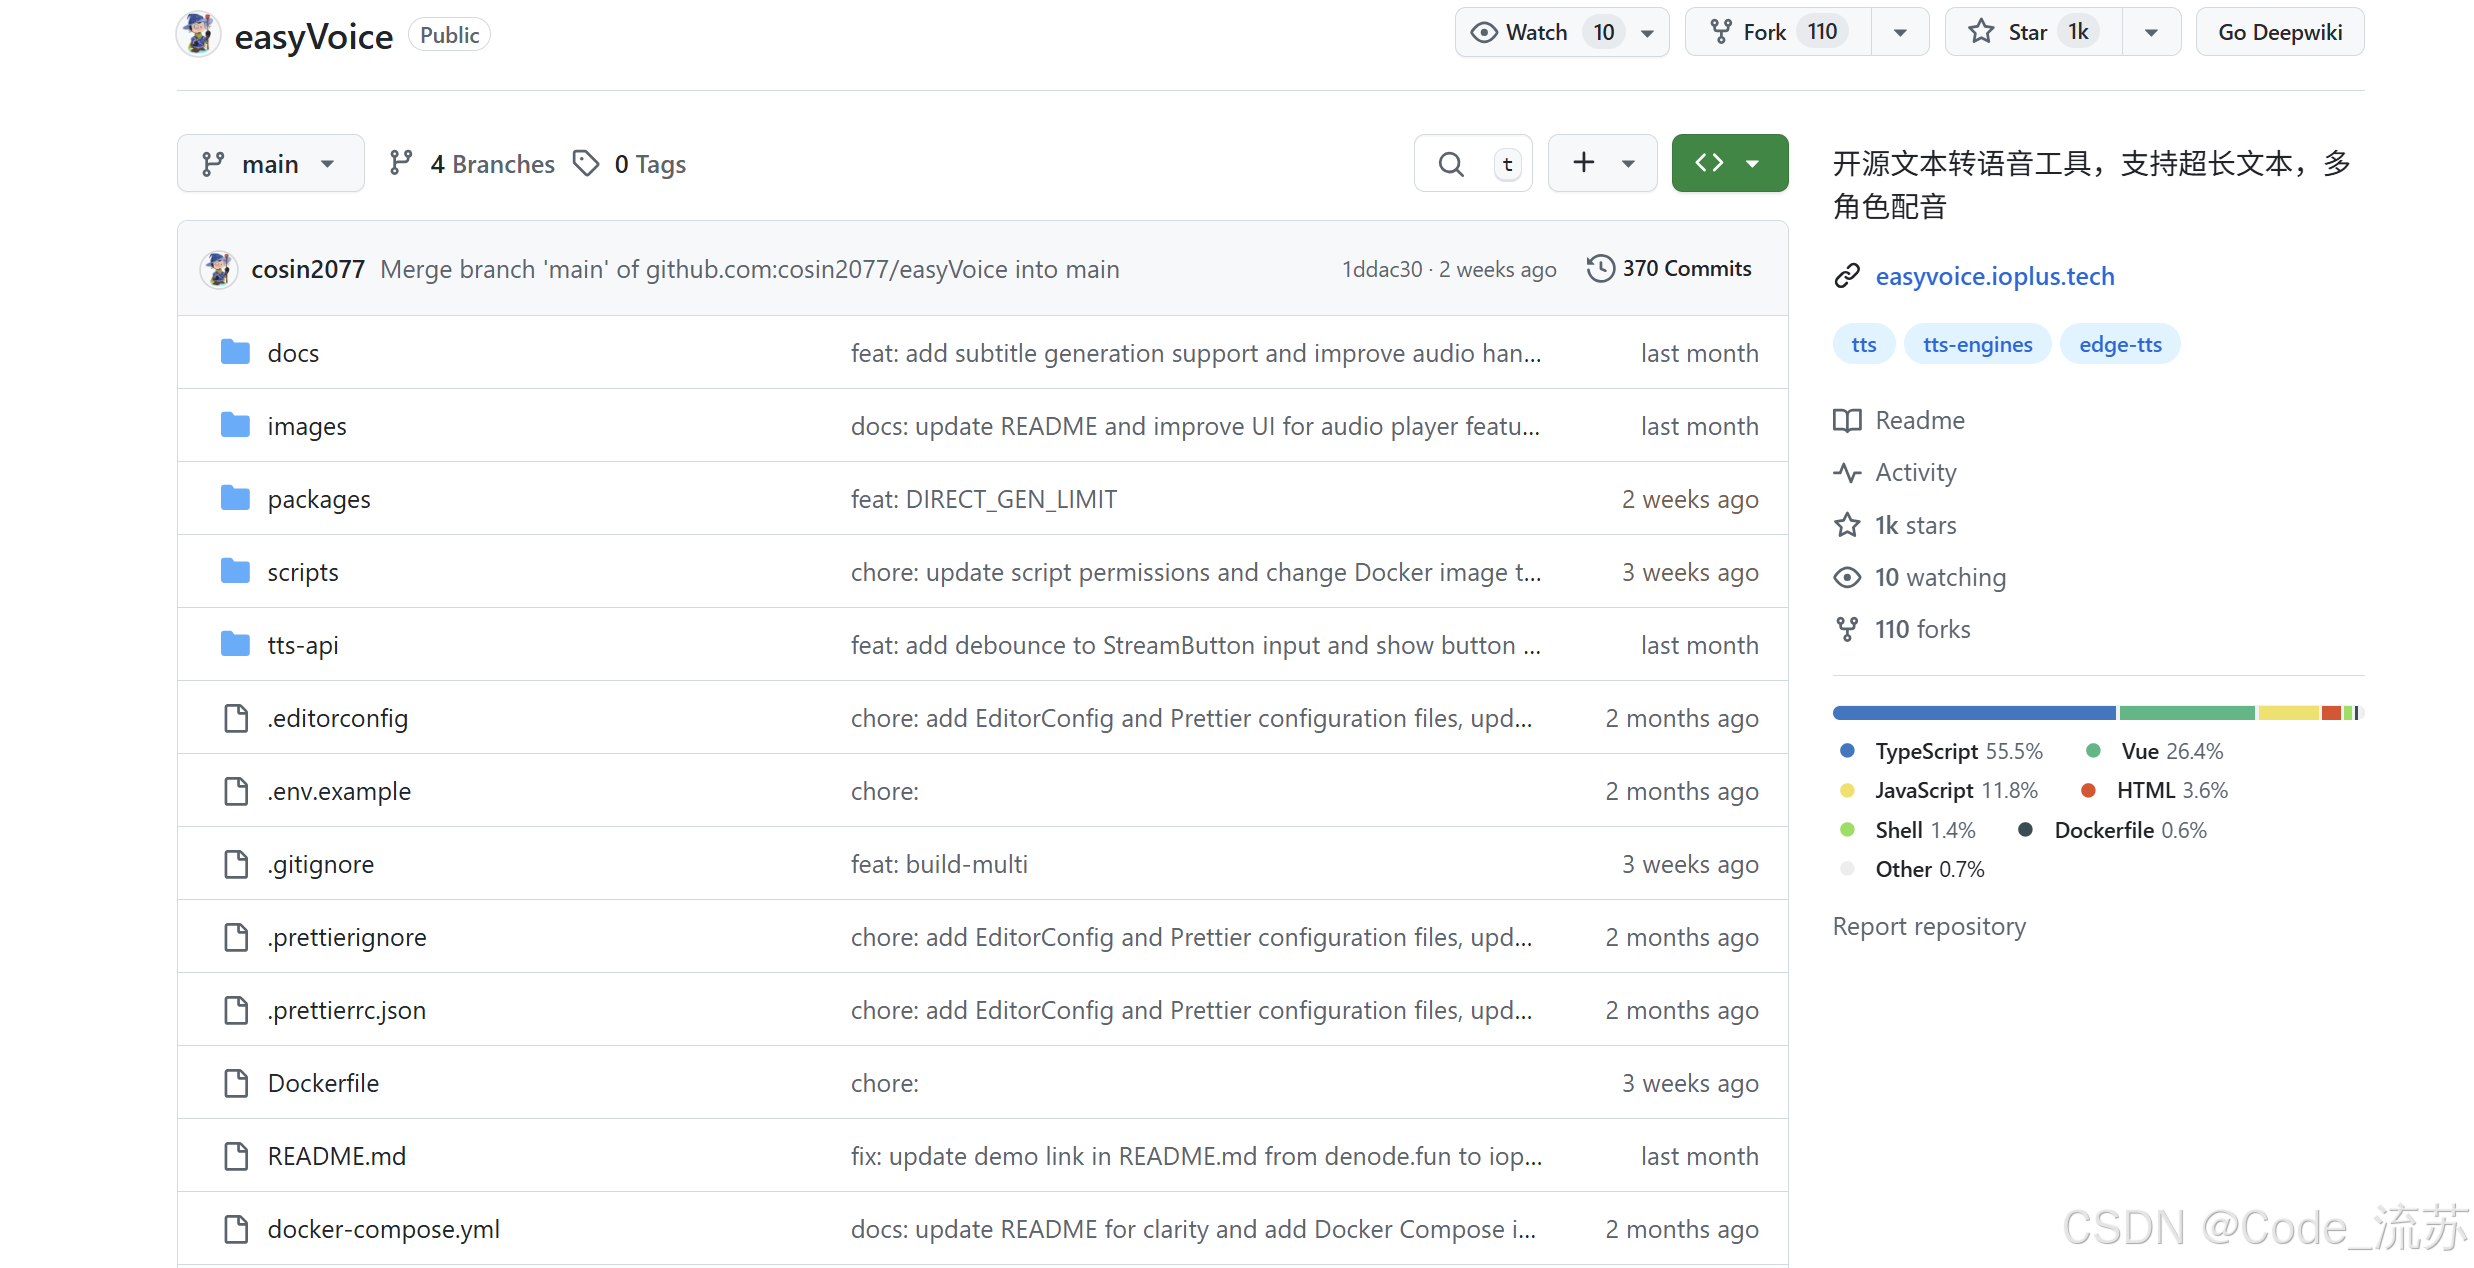Click the Go Deepwiki button

2279,32
